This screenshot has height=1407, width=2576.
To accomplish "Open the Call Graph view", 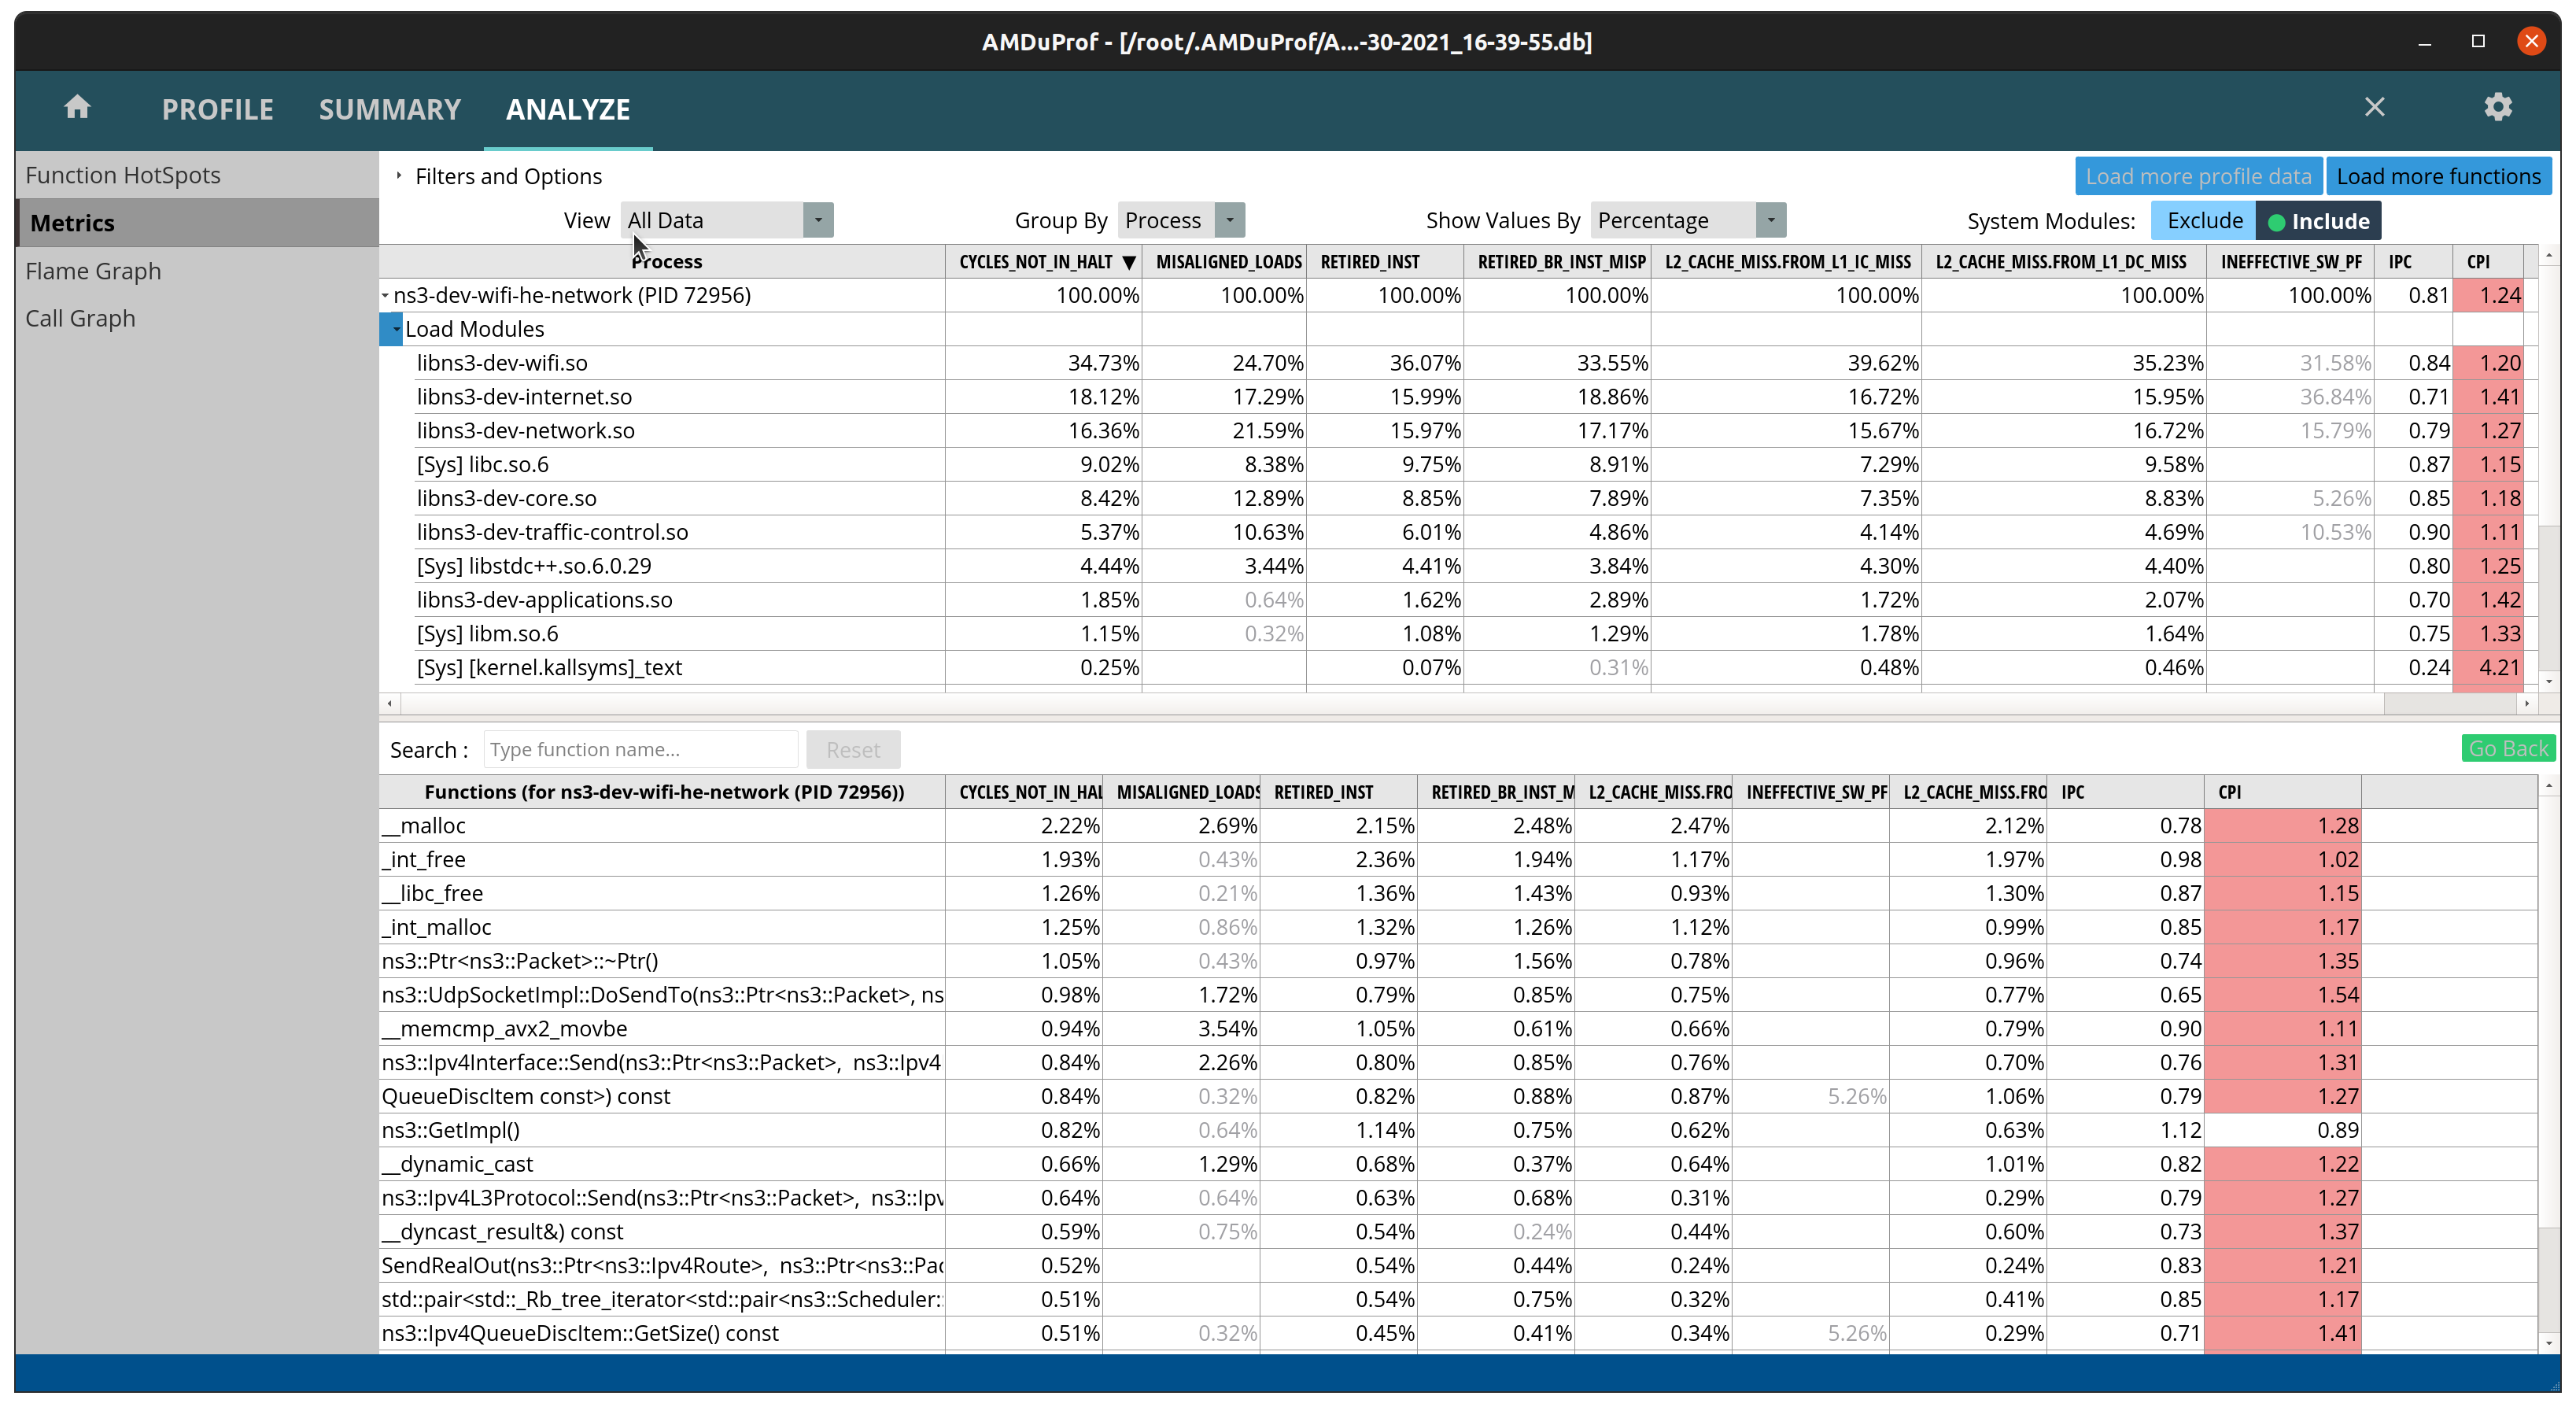I will click(81, 318).
